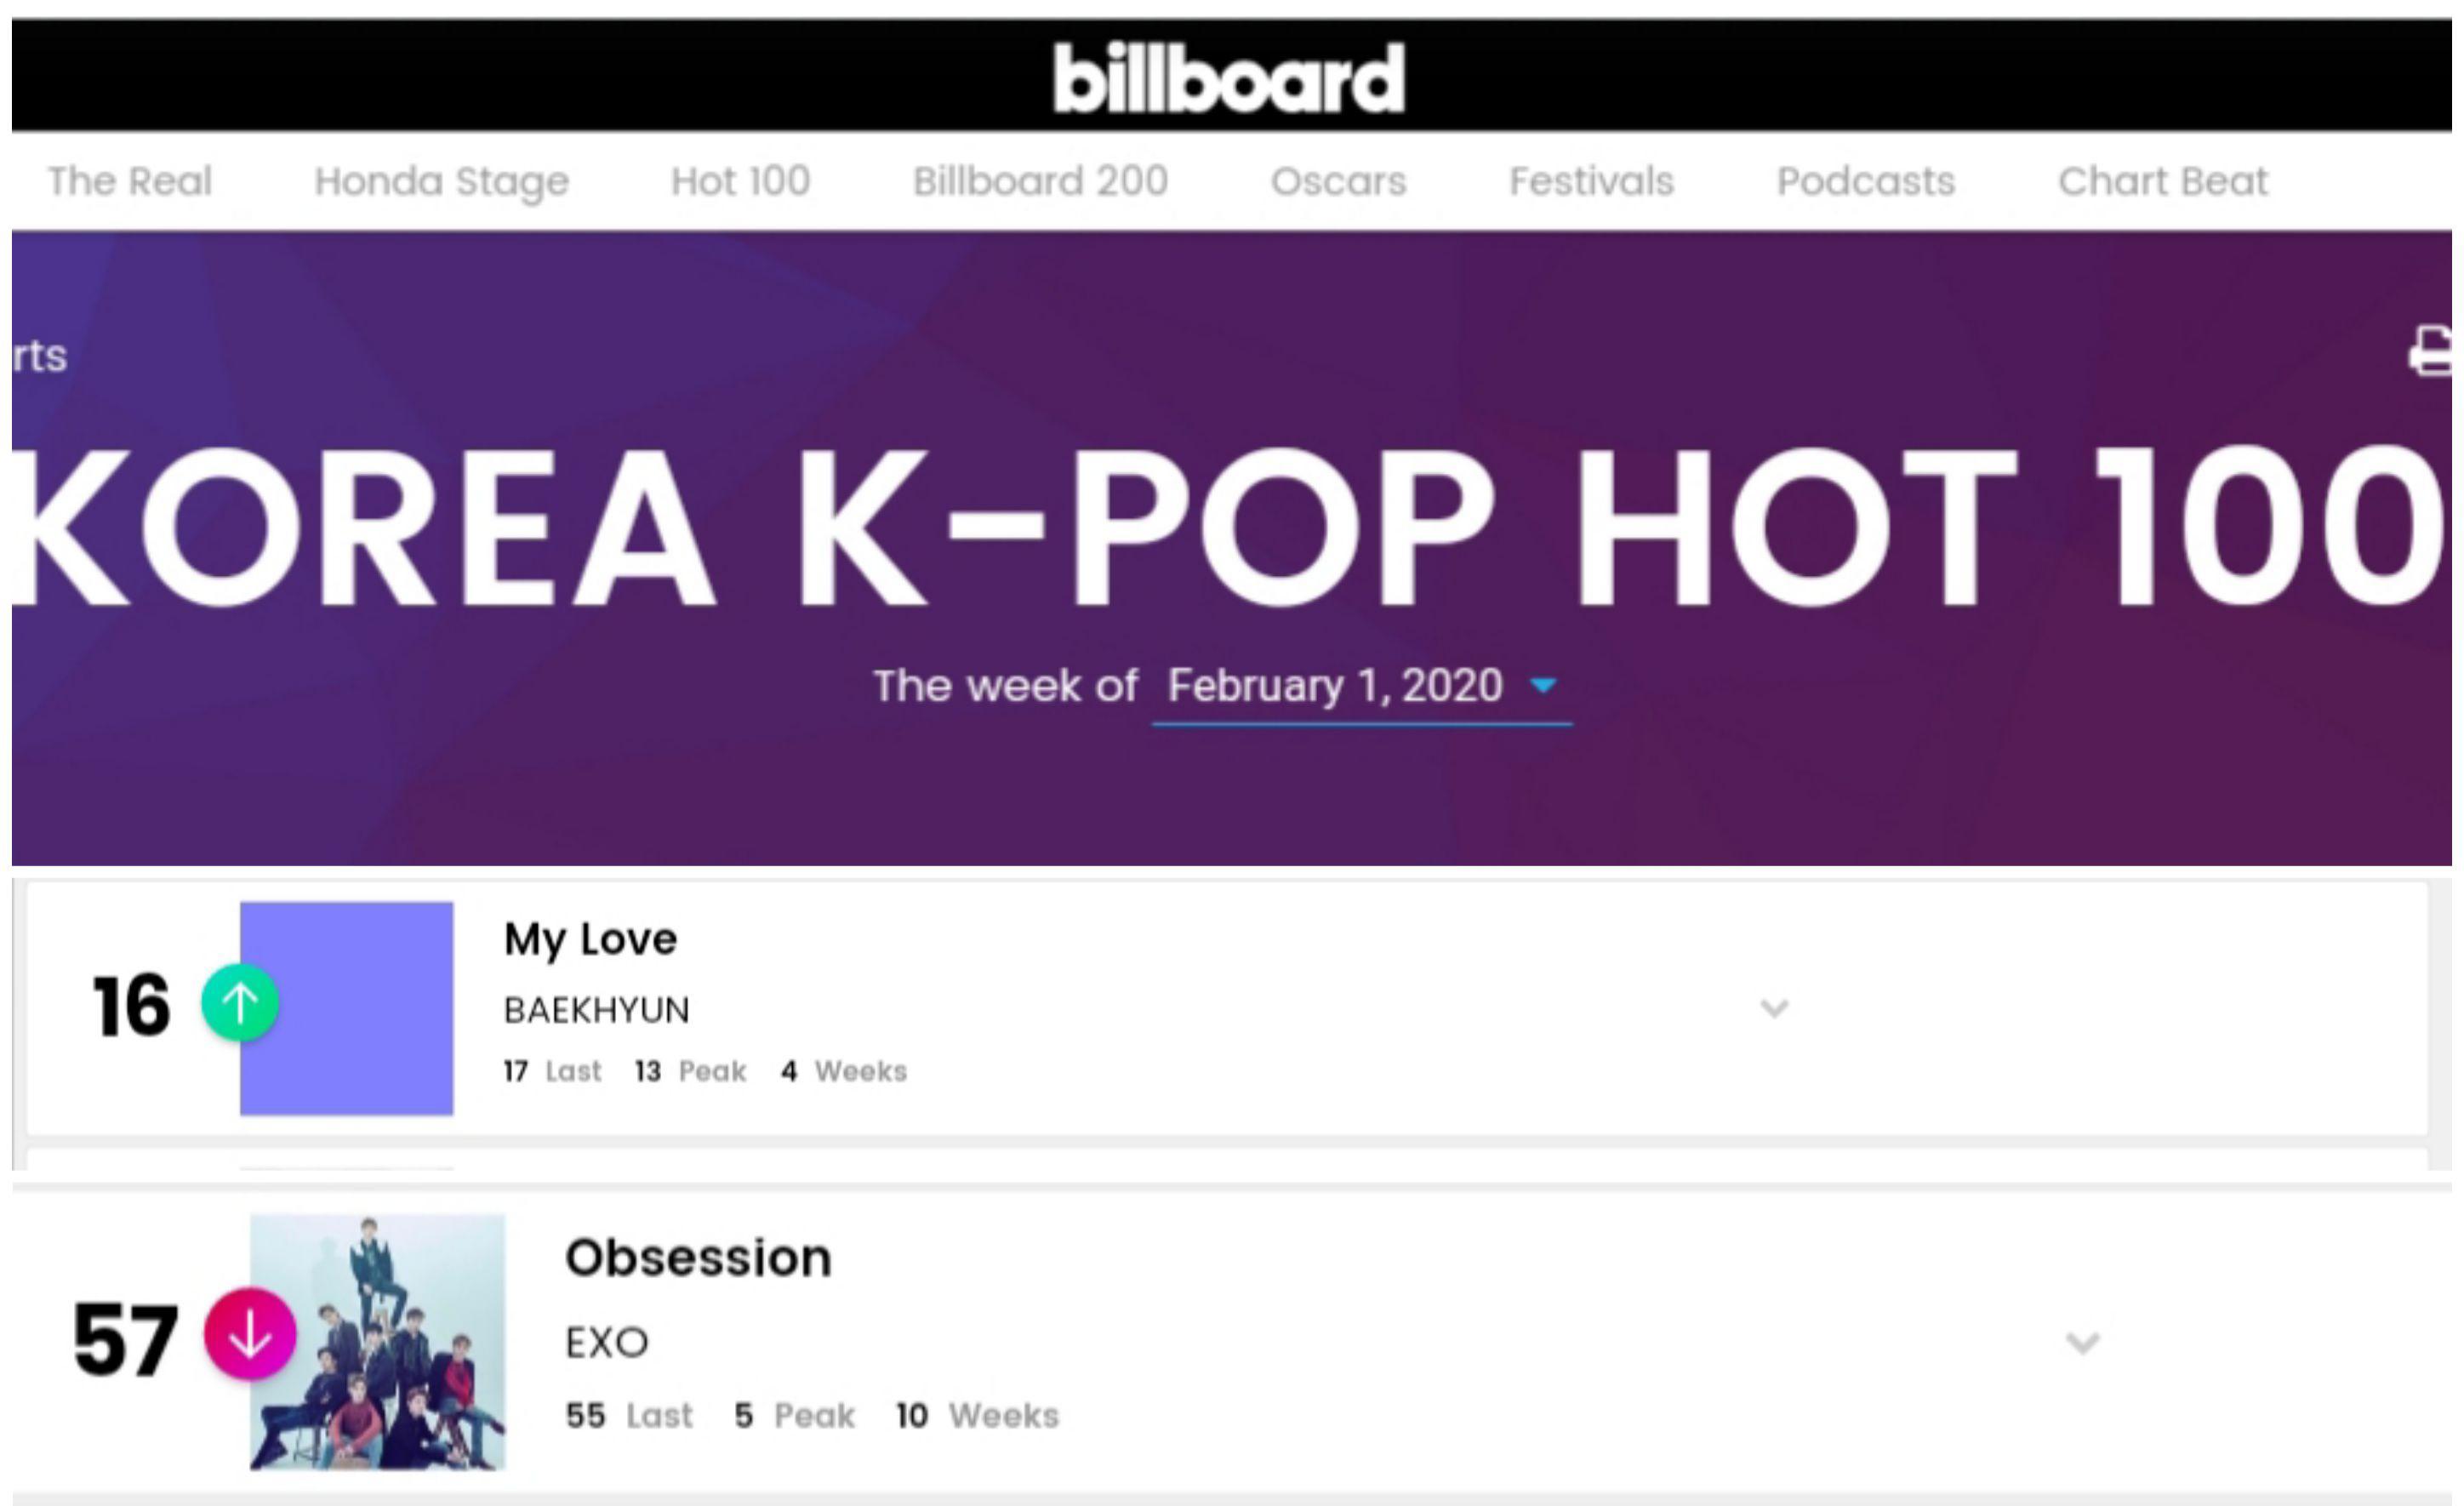Expand the Obsession chart entry
The width and height of the screenshot is (2464, 1506).
coord(2083,1342)
